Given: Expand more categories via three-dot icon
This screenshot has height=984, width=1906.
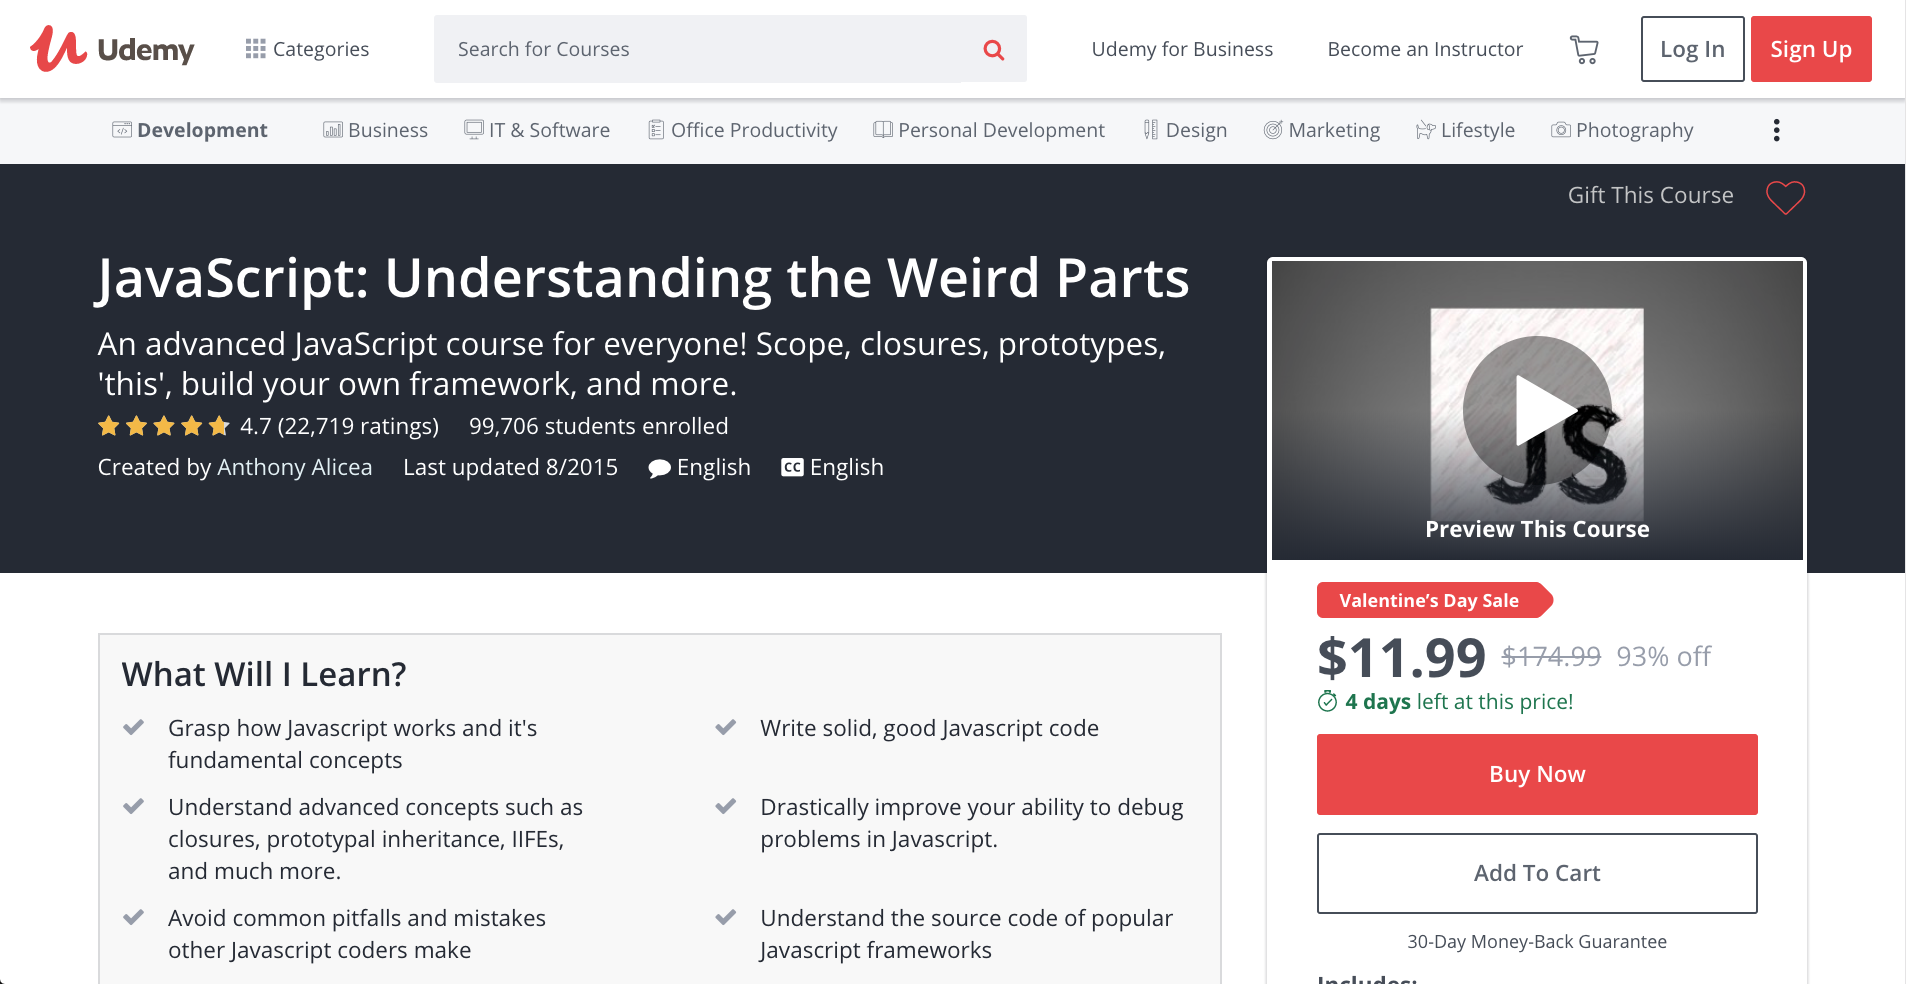Looking at the screenshot, I should coord(1776,130).
